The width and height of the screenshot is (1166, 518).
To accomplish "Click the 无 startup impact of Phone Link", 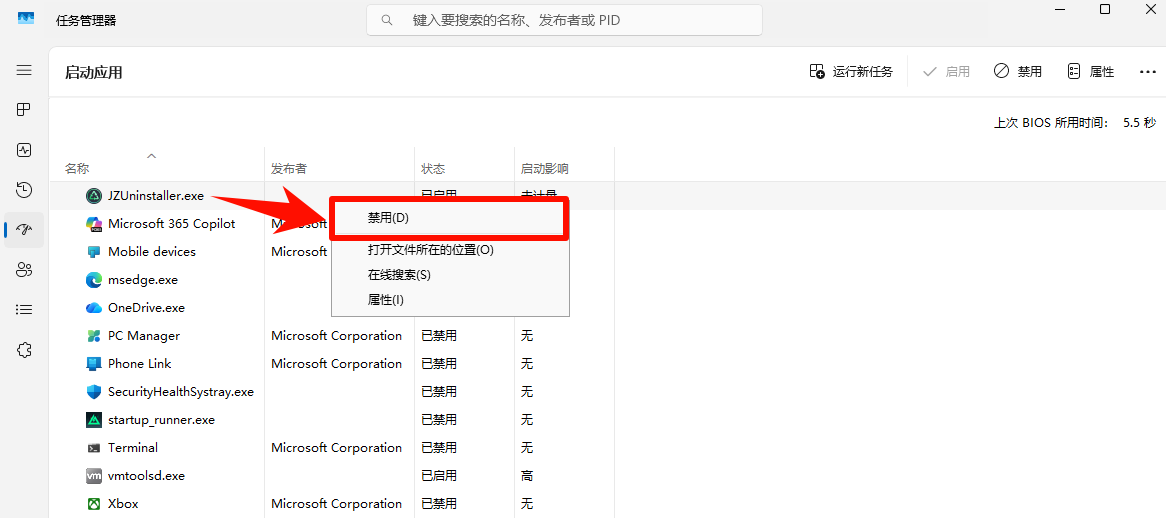I will tap(527, 363).
